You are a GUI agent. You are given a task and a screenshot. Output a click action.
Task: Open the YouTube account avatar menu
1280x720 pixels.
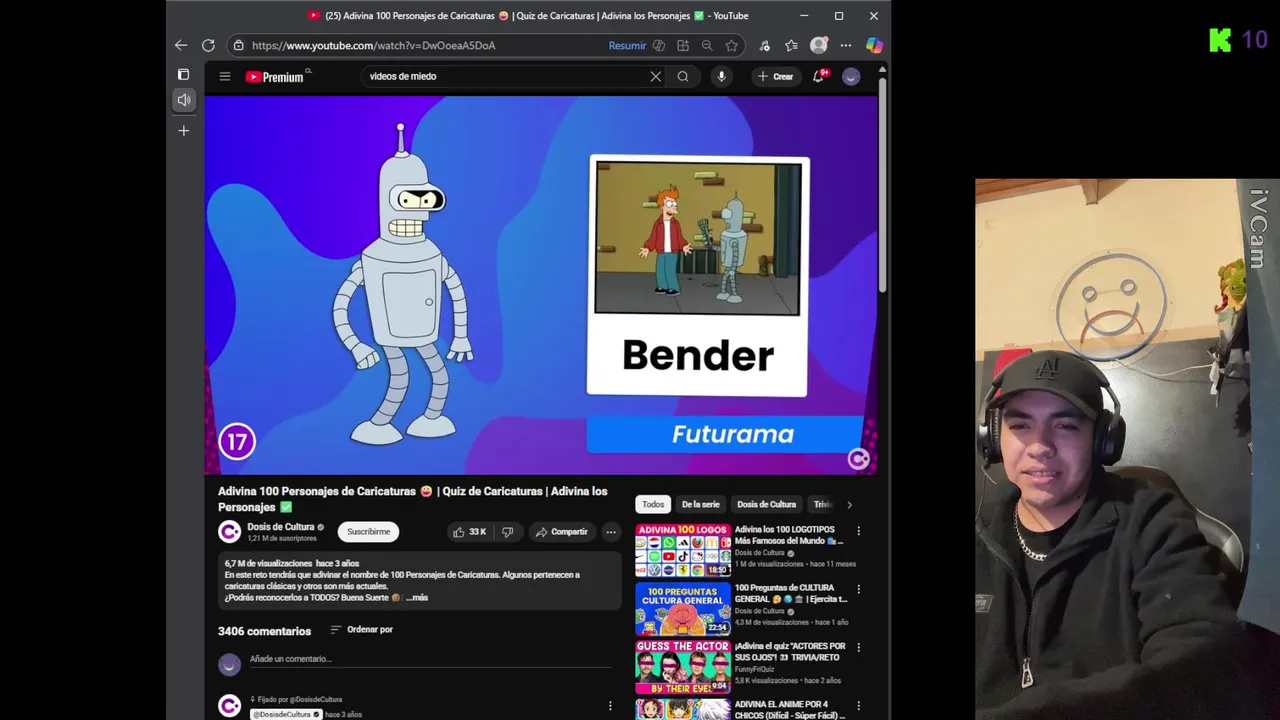[851, 76]
